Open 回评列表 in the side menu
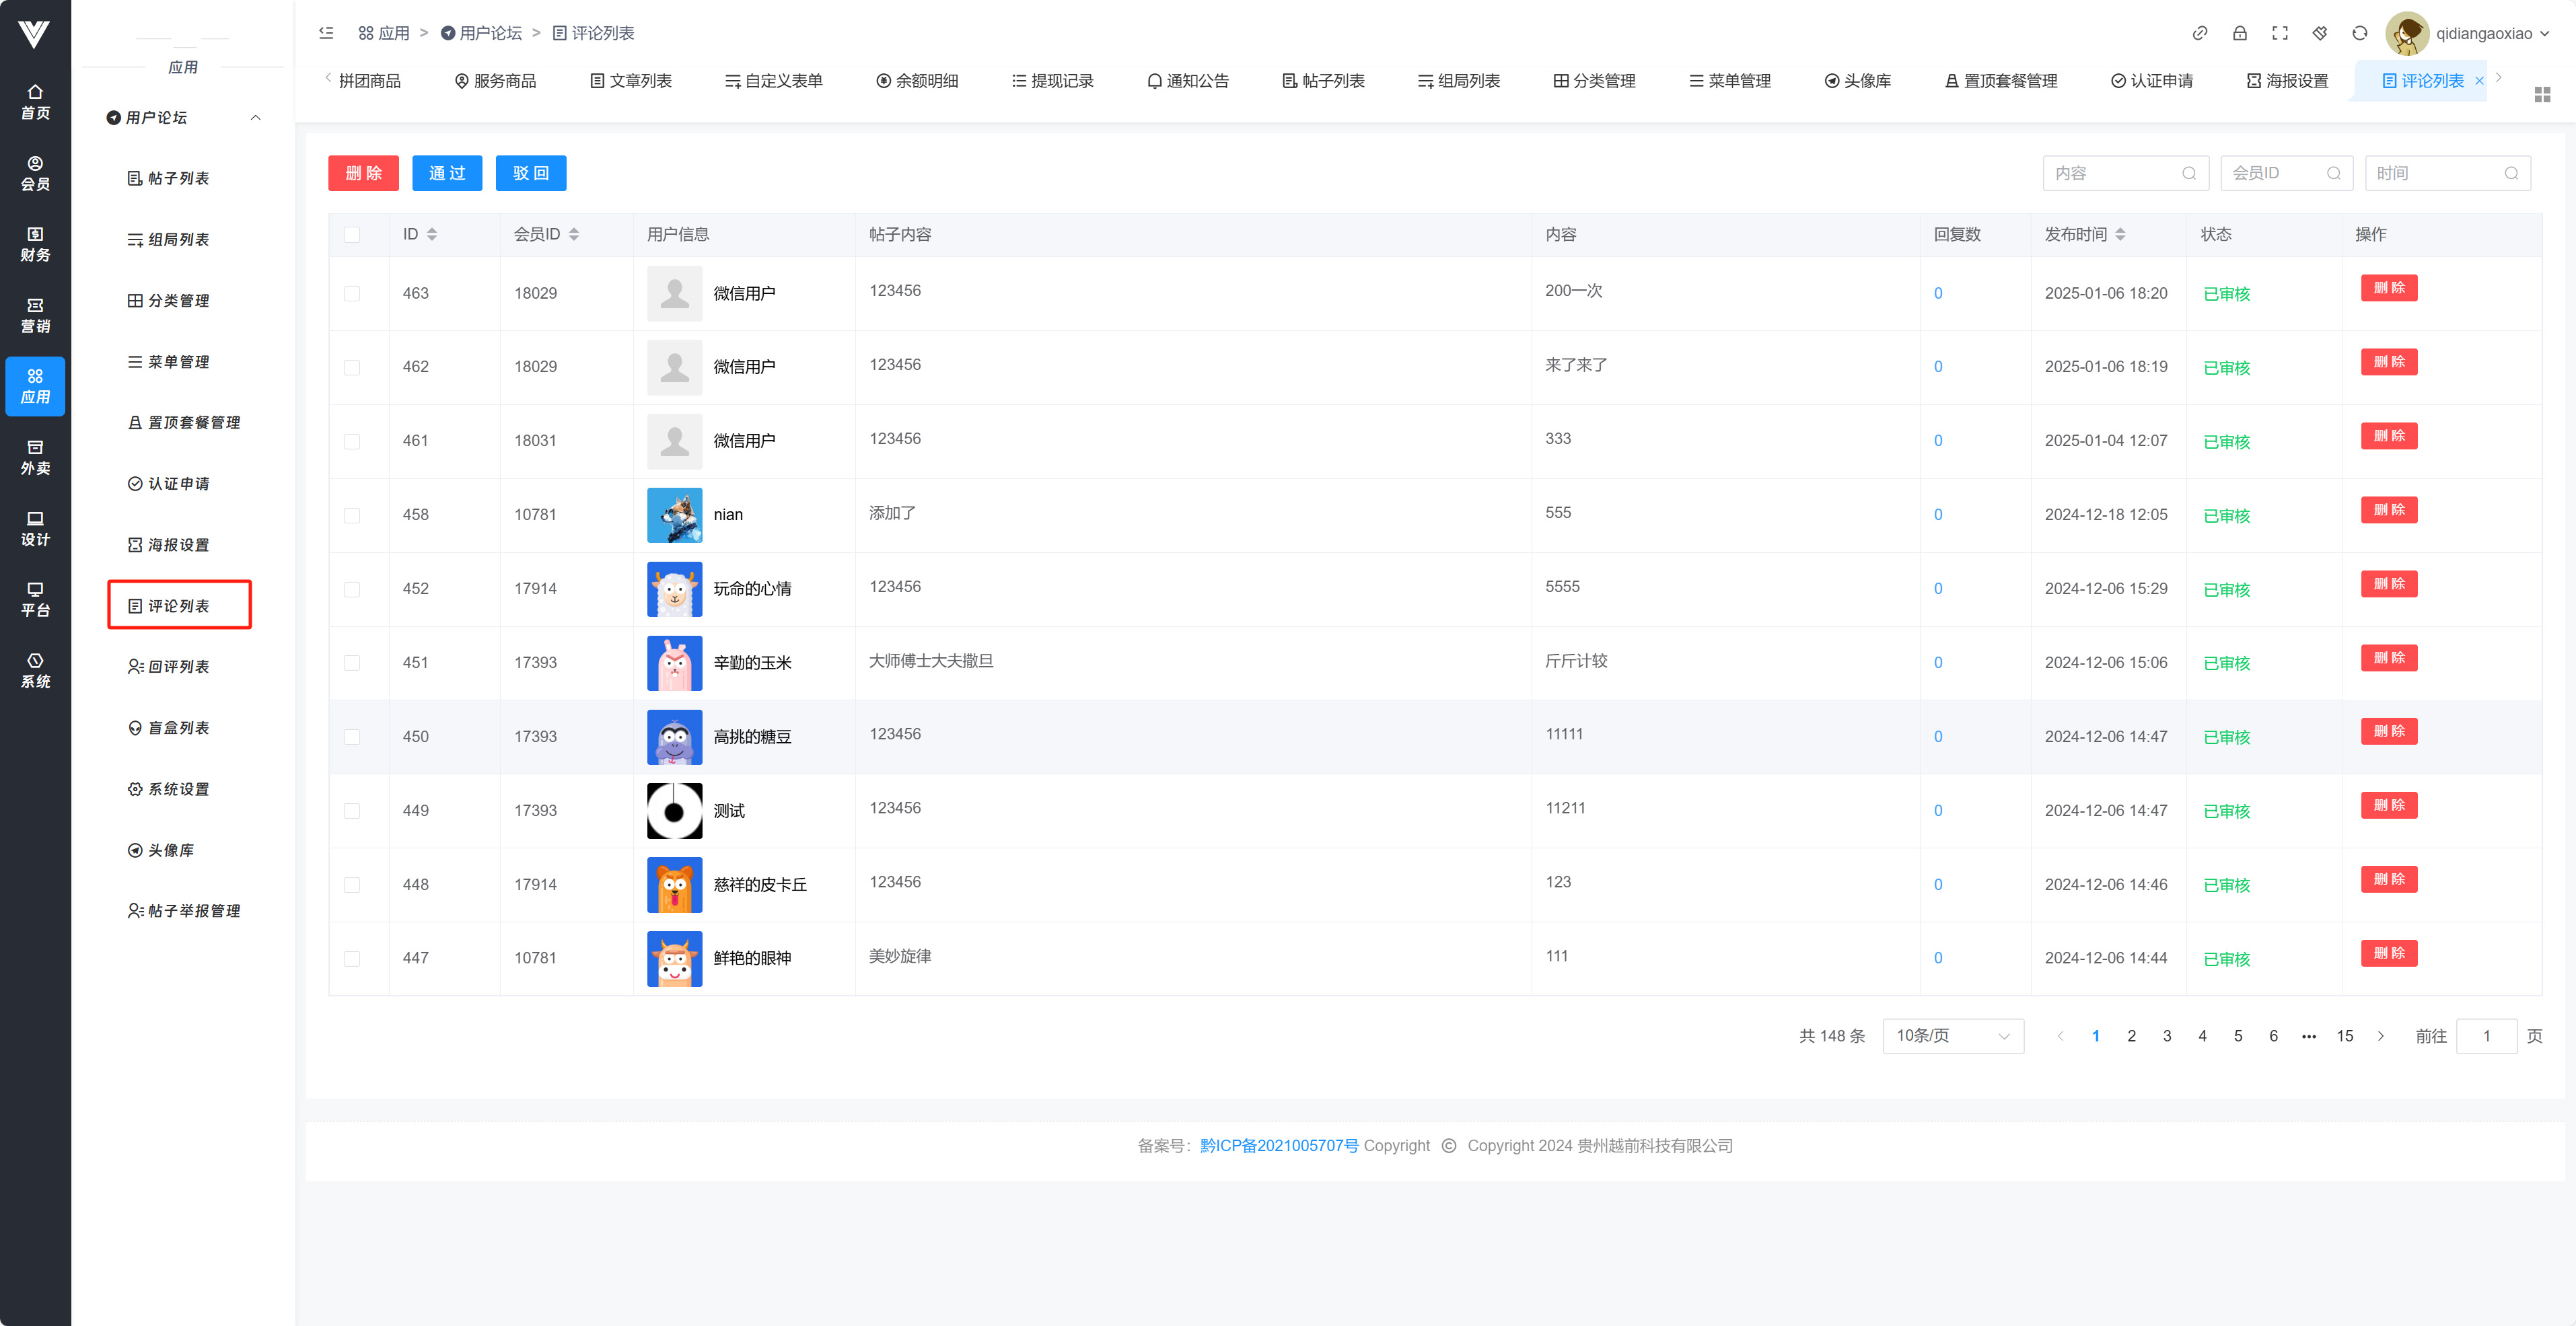Image resolution: width=2576 pixels, height=1326 pixels. [178, 667]
